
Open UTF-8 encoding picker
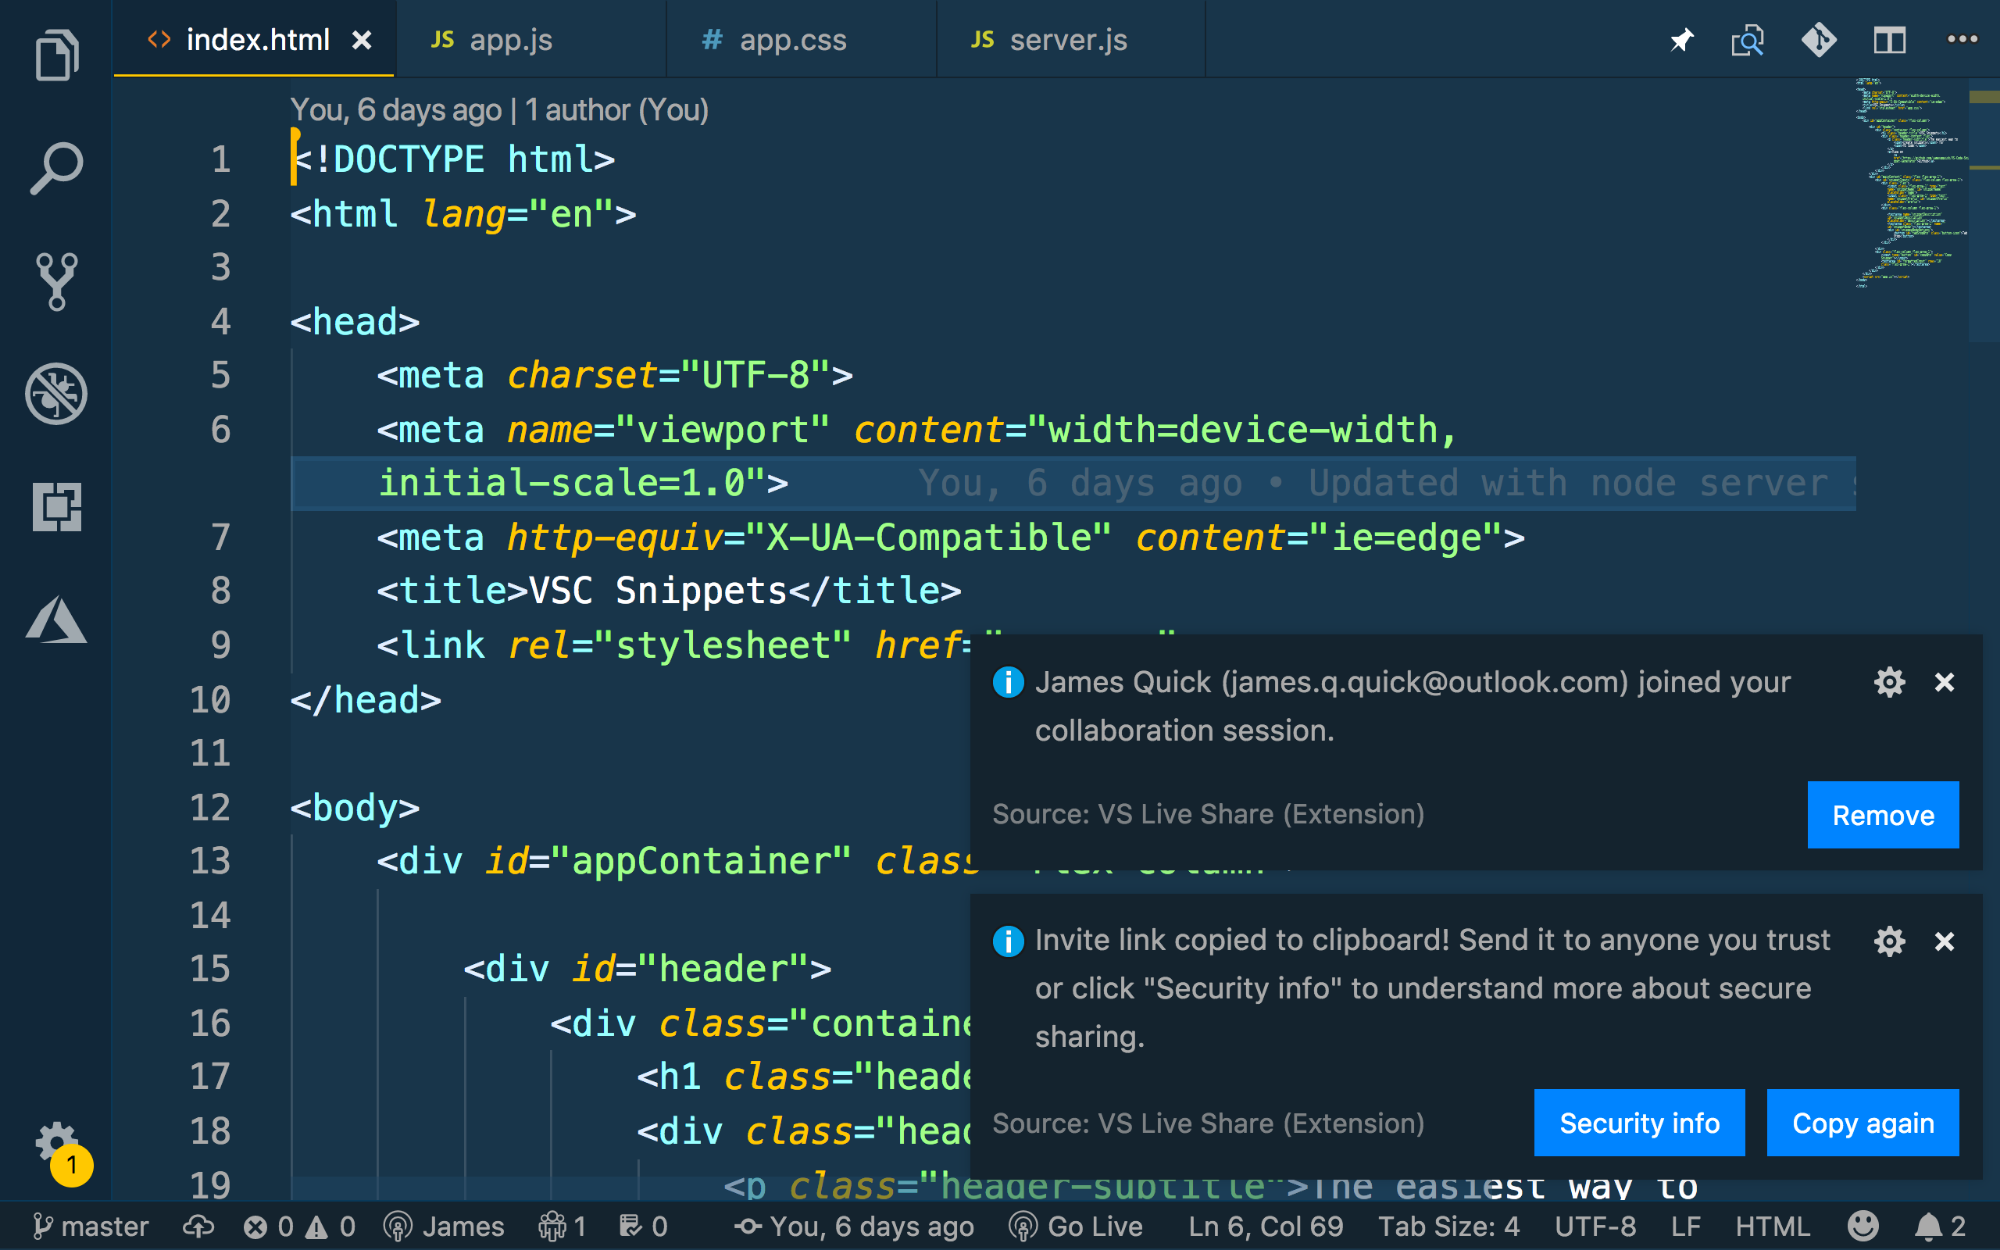(1596, 1226)
